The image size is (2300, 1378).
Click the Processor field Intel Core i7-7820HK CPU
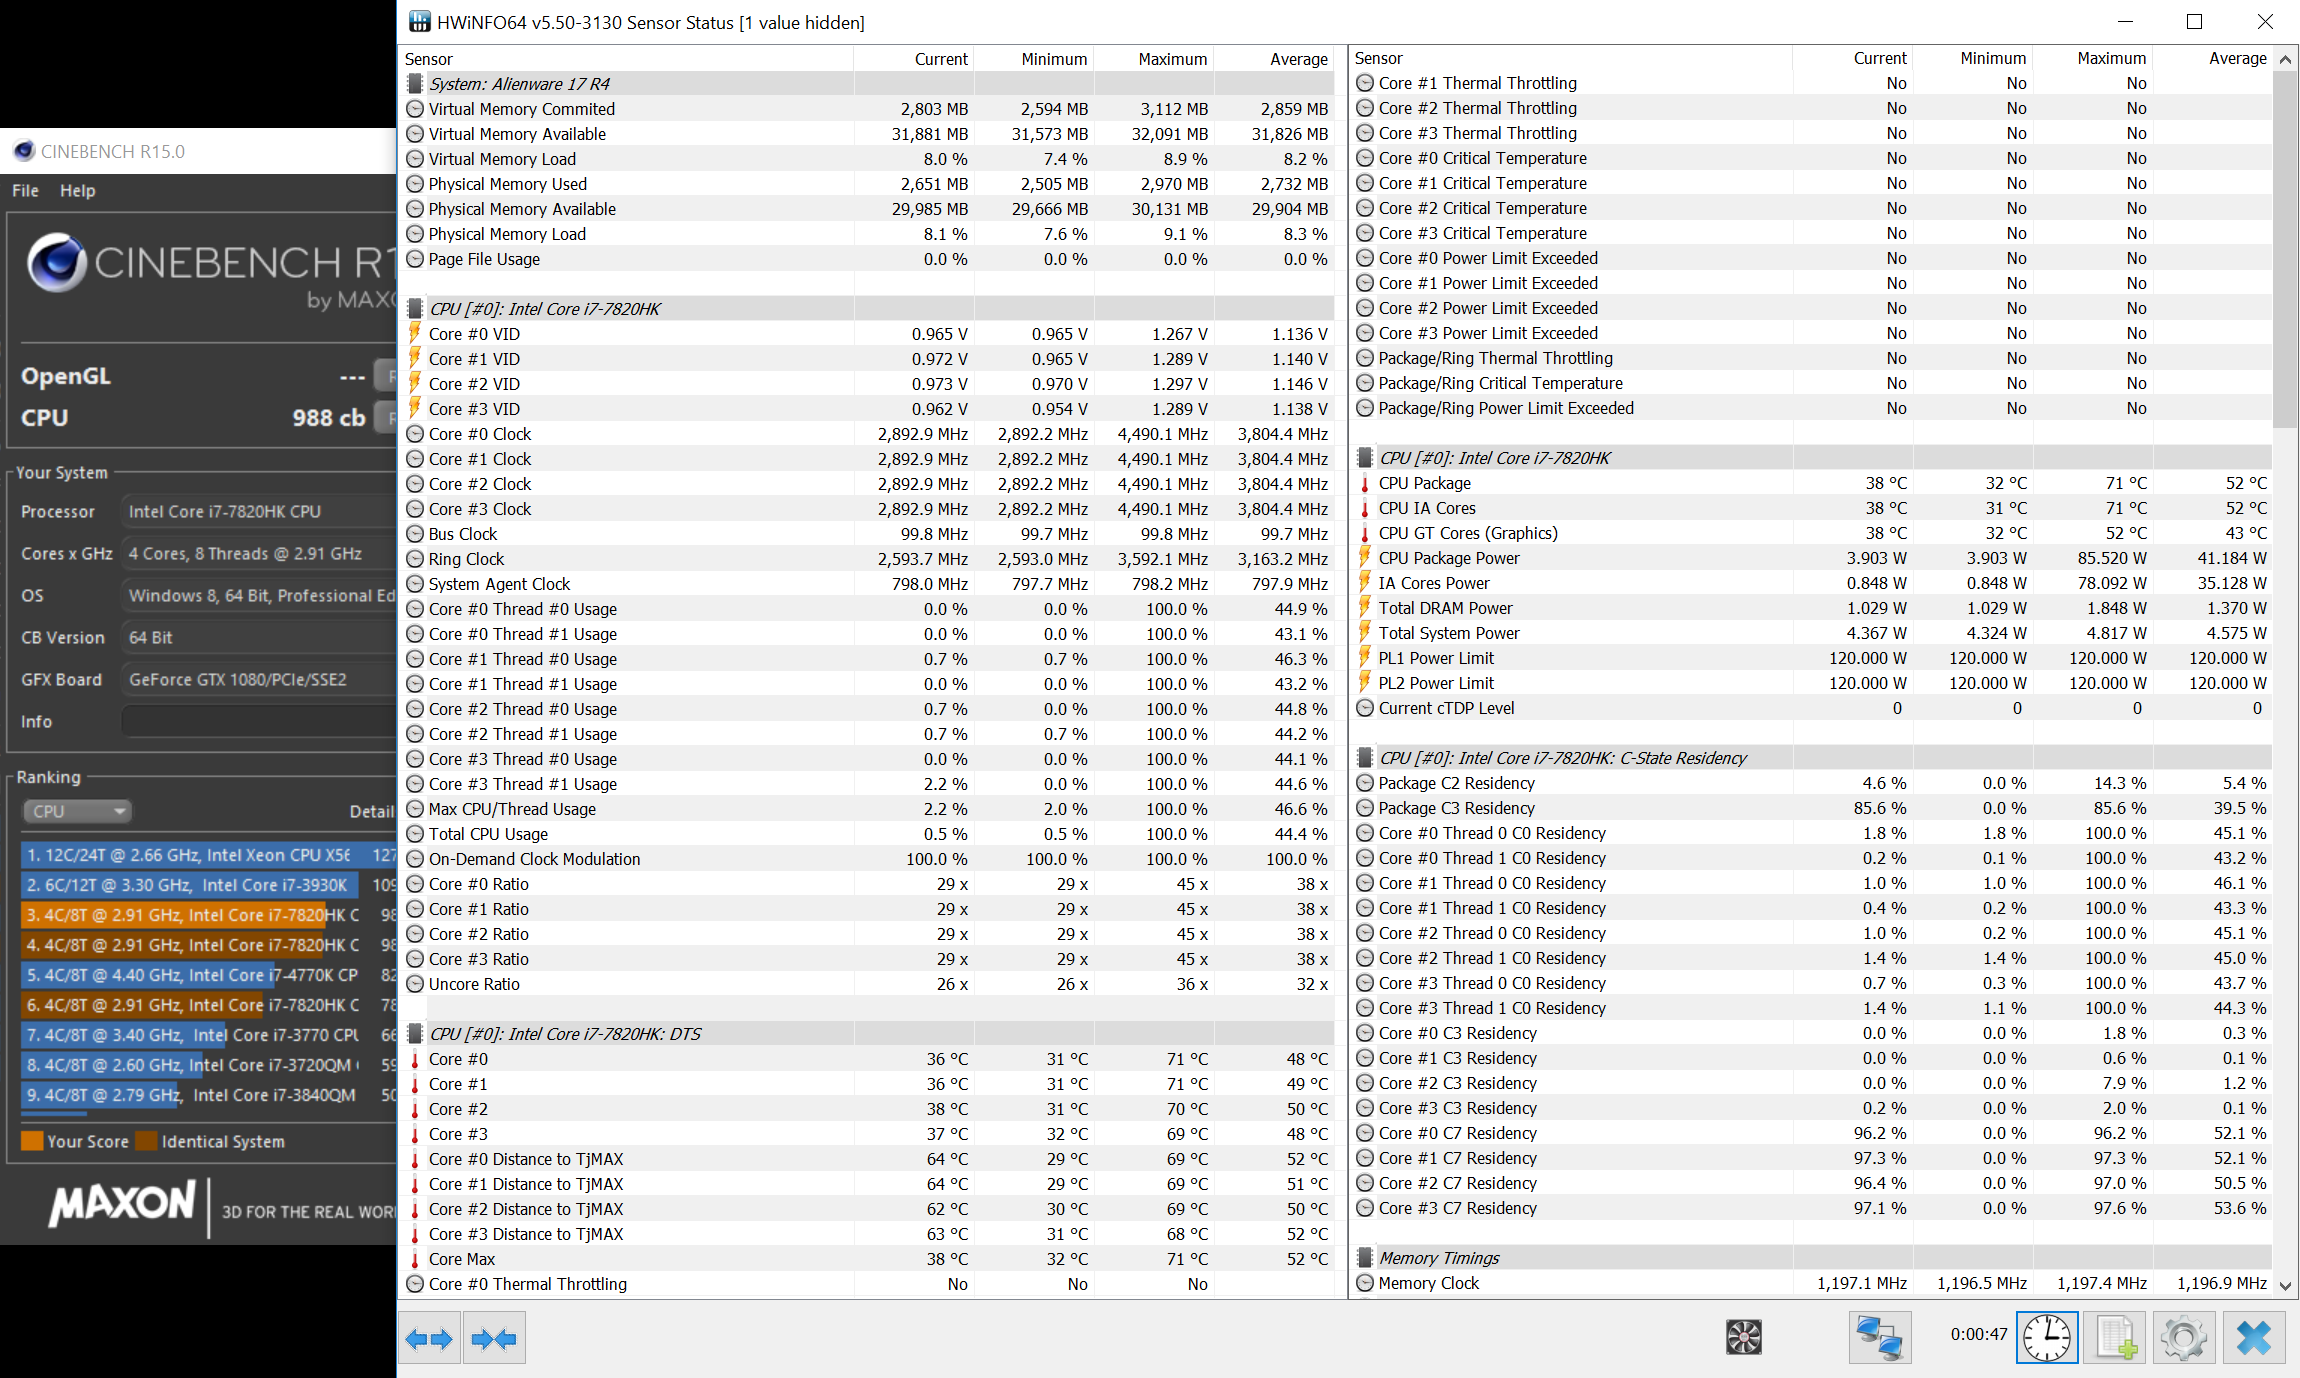[258, 511]
